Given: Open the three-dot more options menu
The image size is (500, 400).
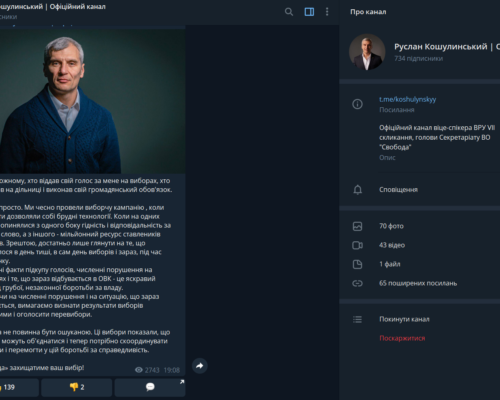Looking at the screenshot, I should tap(327, 12).
